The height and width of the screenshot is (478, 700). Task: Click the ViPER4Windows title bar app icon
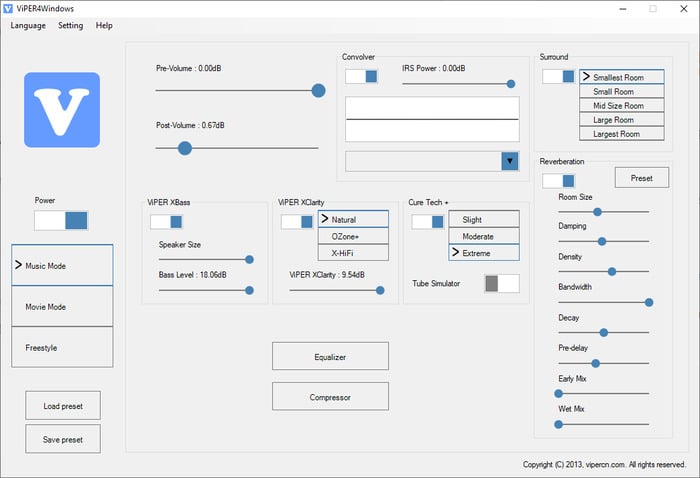[8, 8]
